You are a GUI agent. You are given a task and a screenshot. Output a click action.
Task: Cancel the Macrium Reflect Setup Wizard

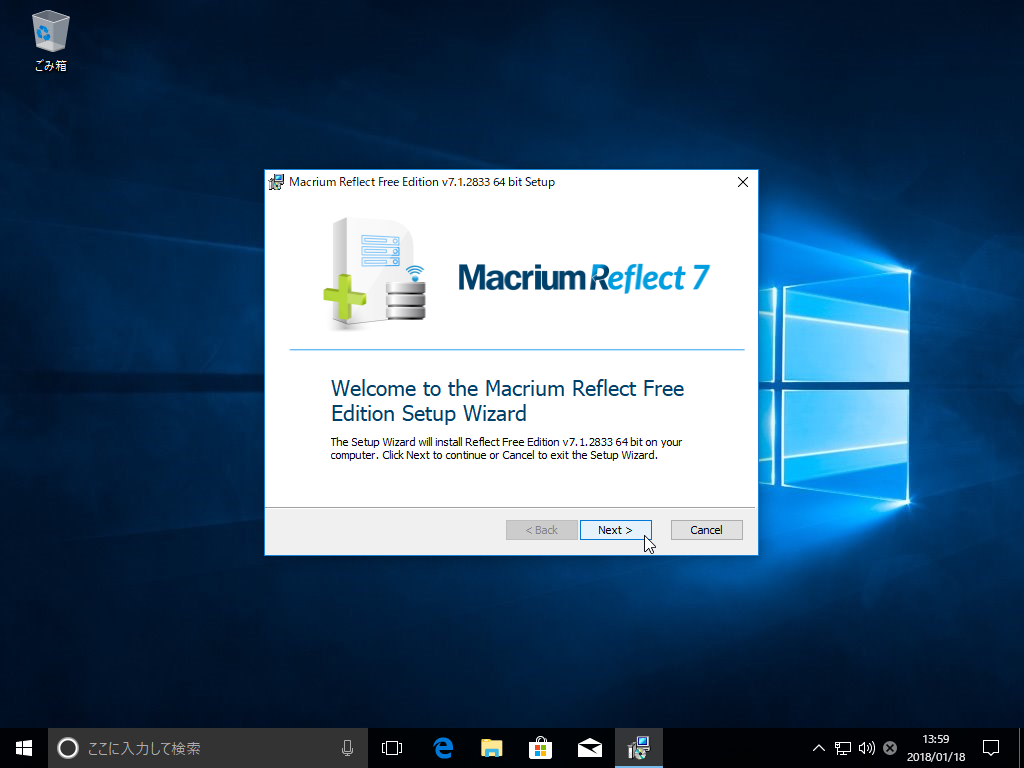coord(706,530)
